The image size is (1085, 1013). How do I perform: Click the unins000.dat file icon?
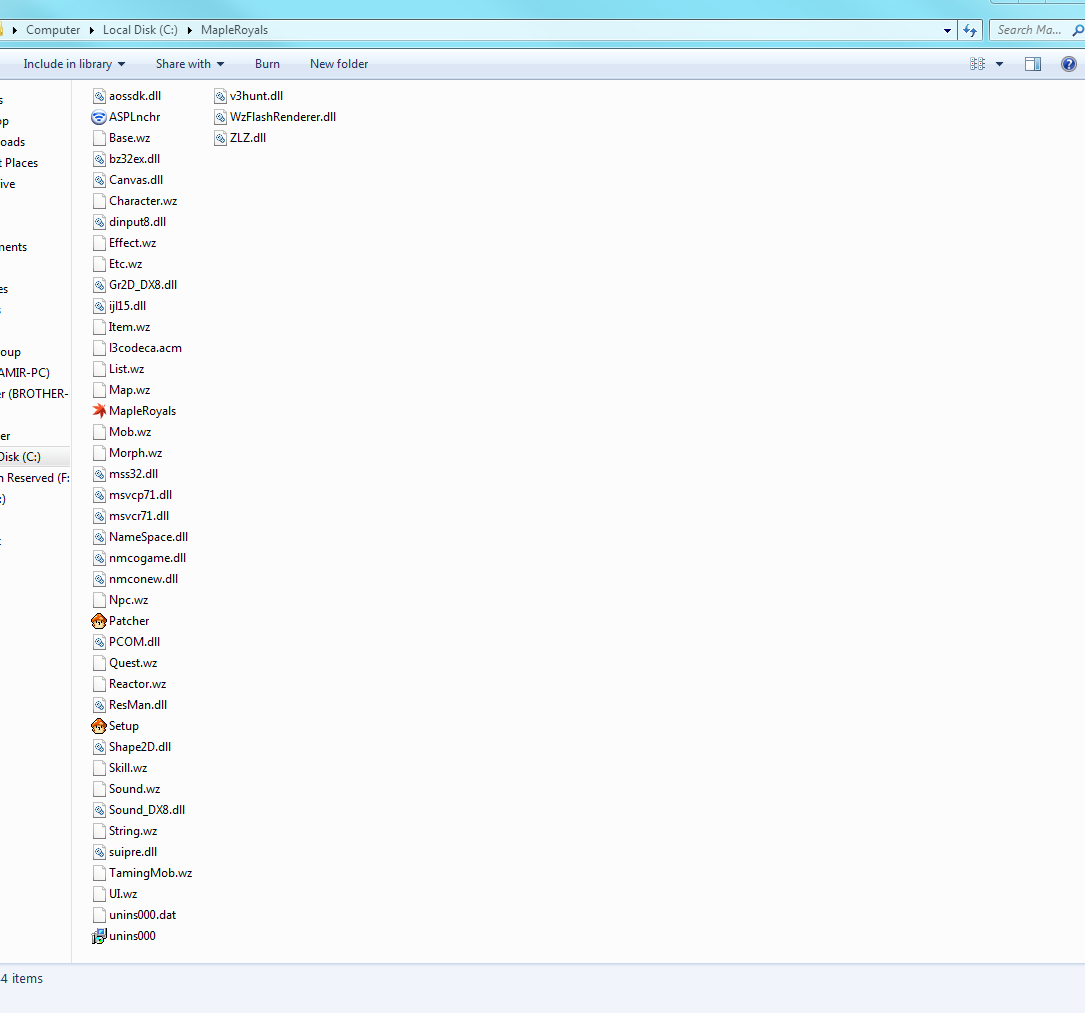pos(99,915)
